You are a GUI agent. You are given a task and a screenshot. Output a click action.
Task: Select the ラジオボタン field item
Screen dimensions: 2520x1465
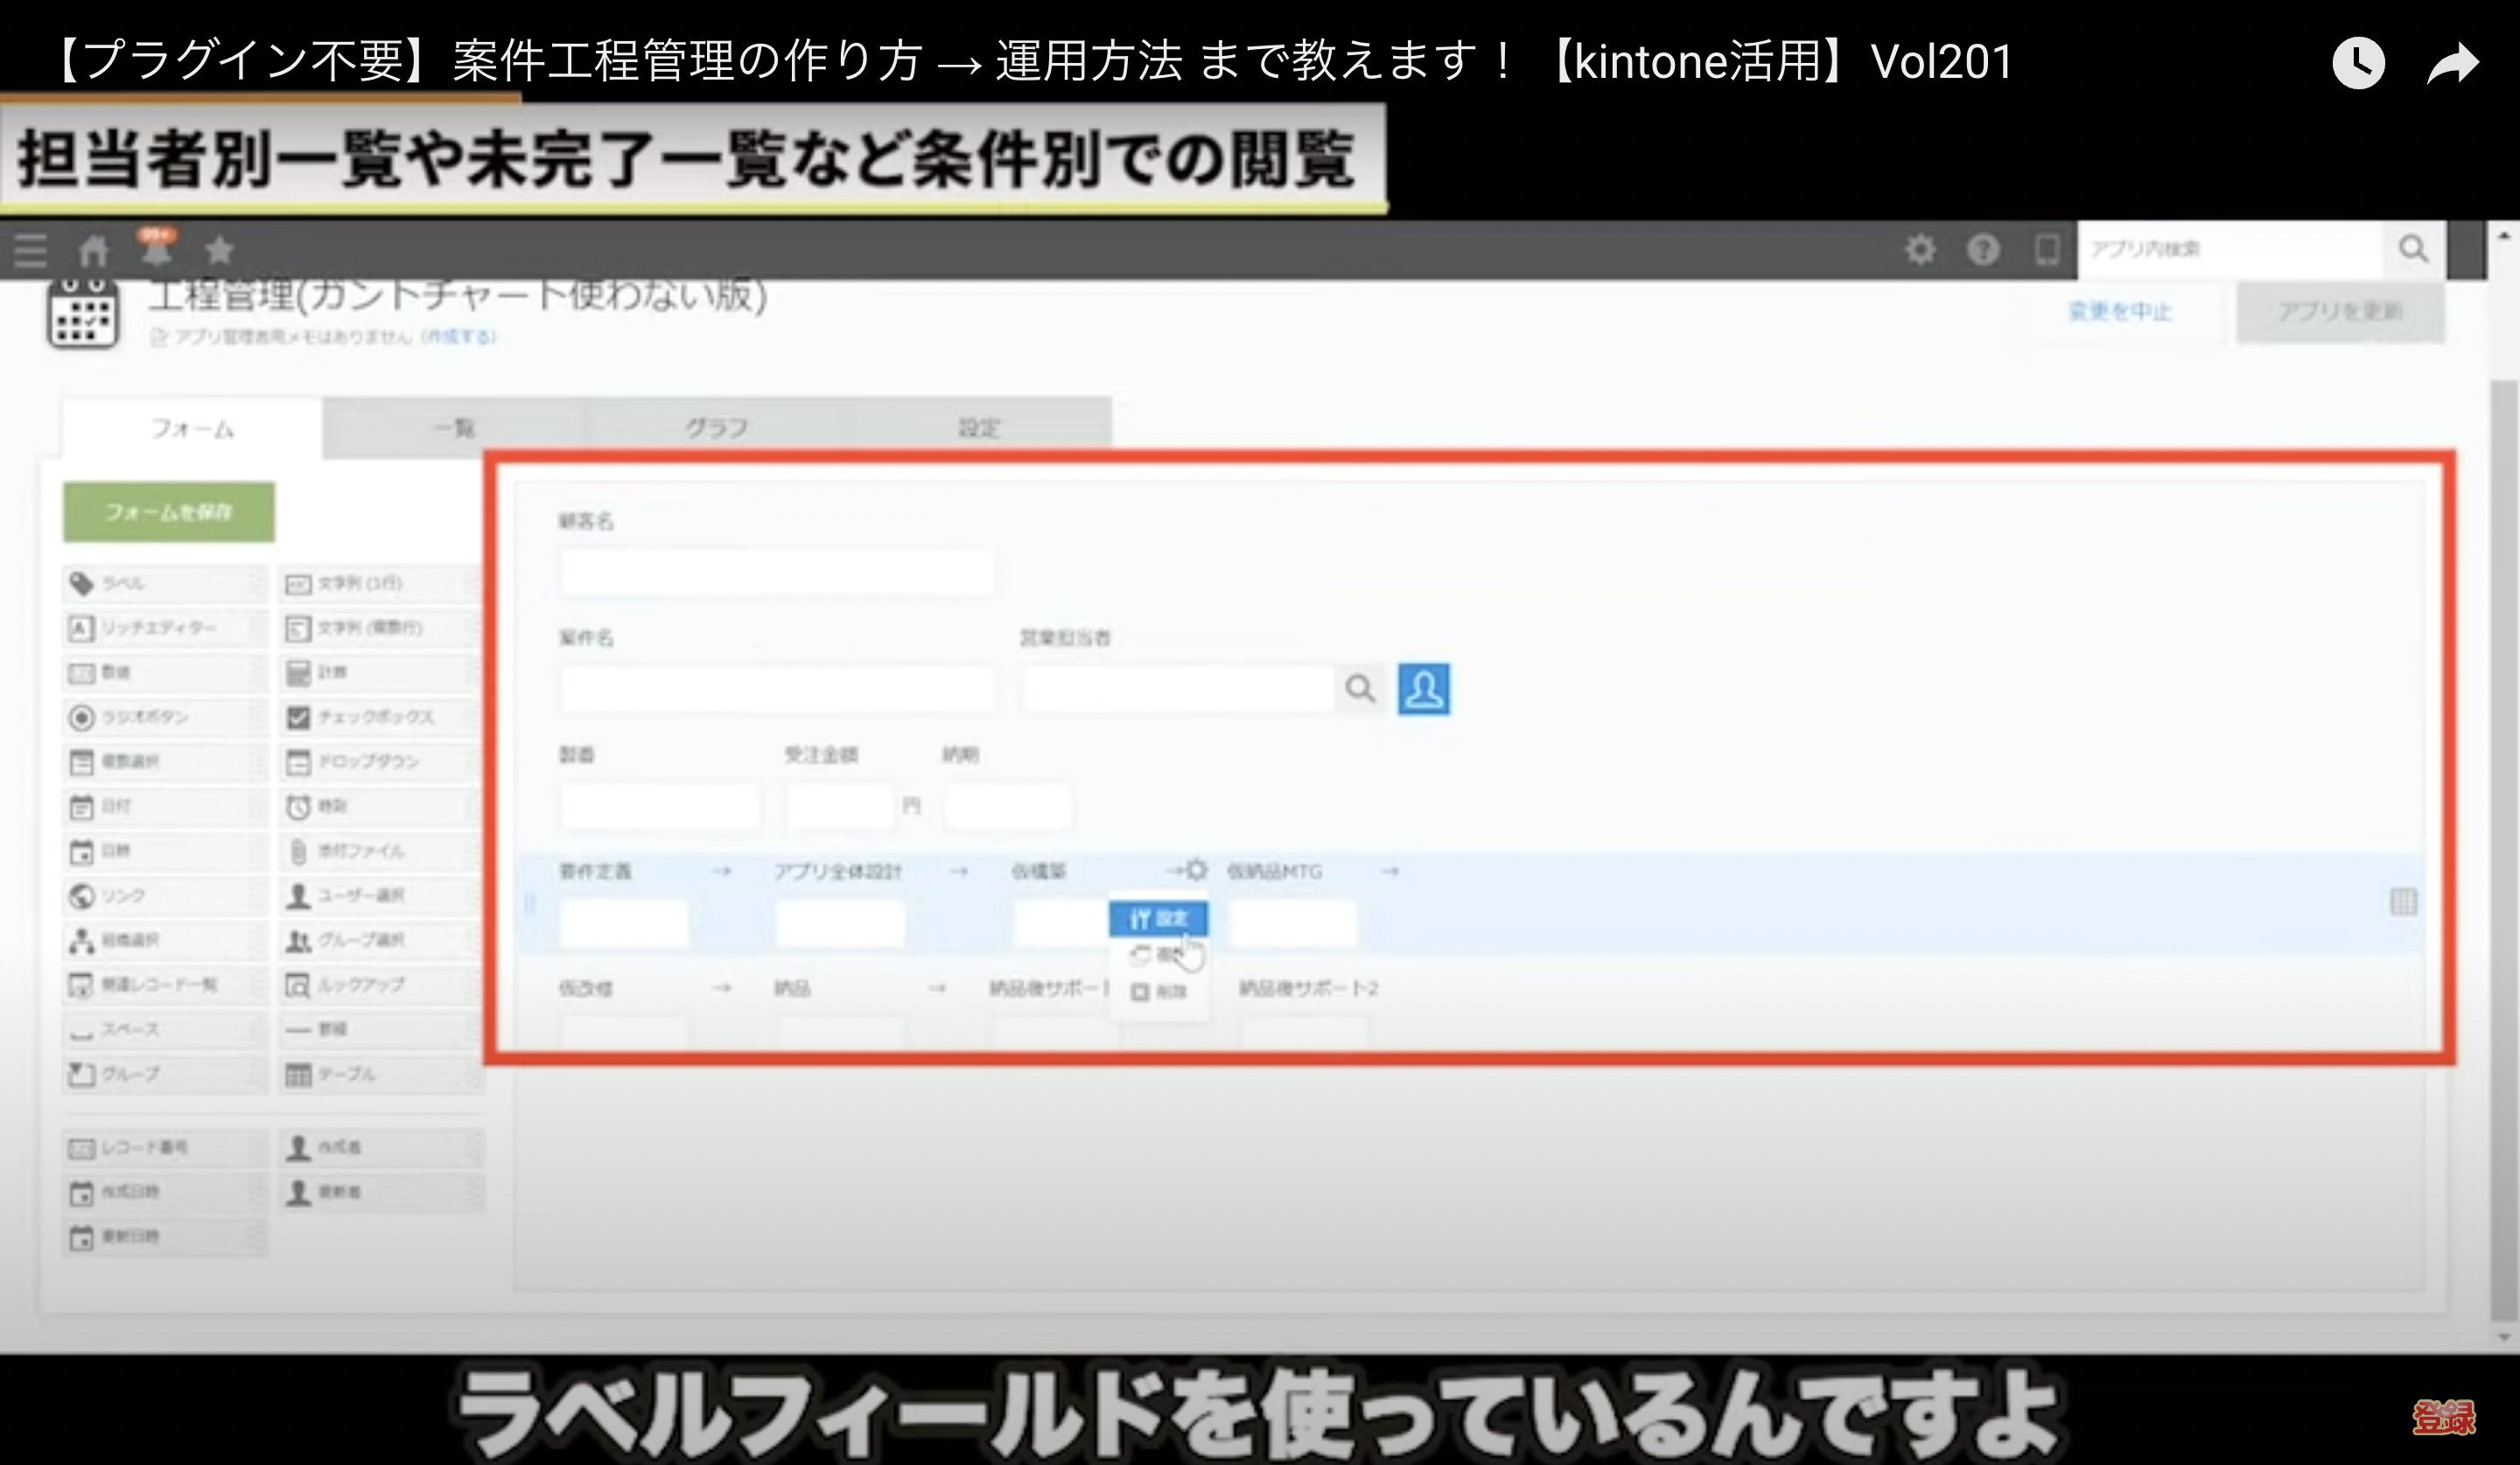pos(145,717)
